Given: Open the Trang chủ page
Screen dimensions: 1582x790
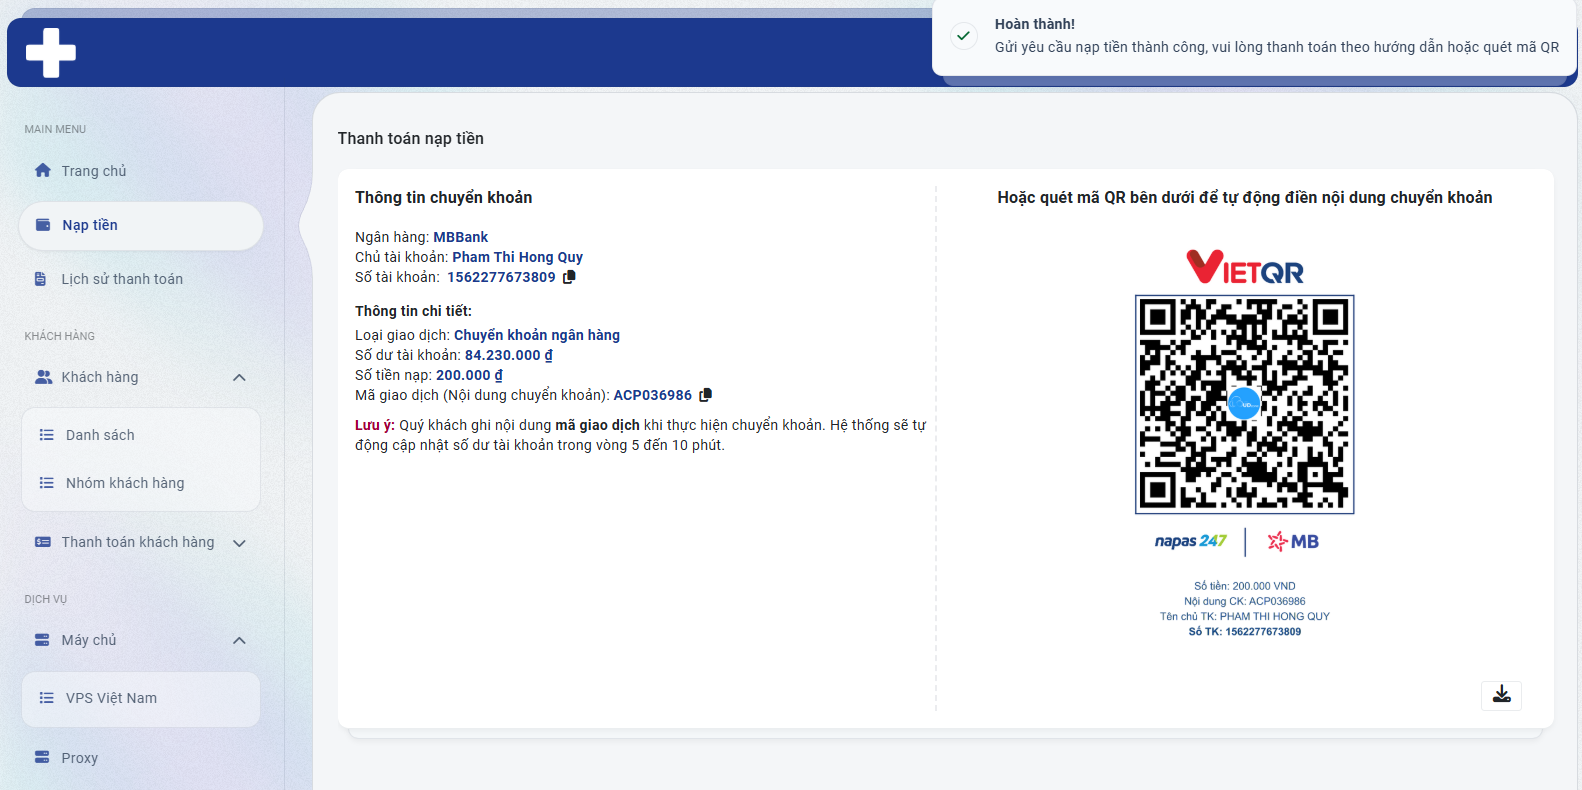Looking at the screenshot, I should (x=94, y=171).
